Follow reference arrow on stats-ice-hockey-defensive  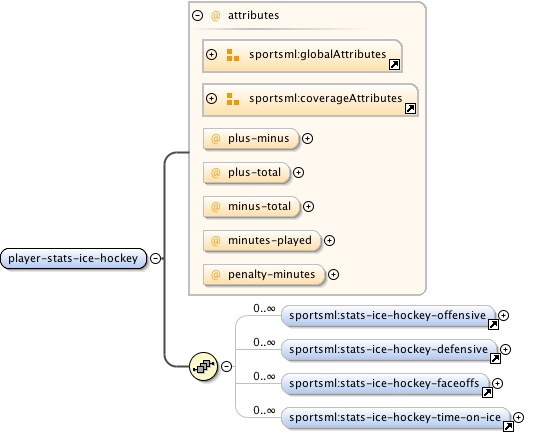[x=495, y=358]
